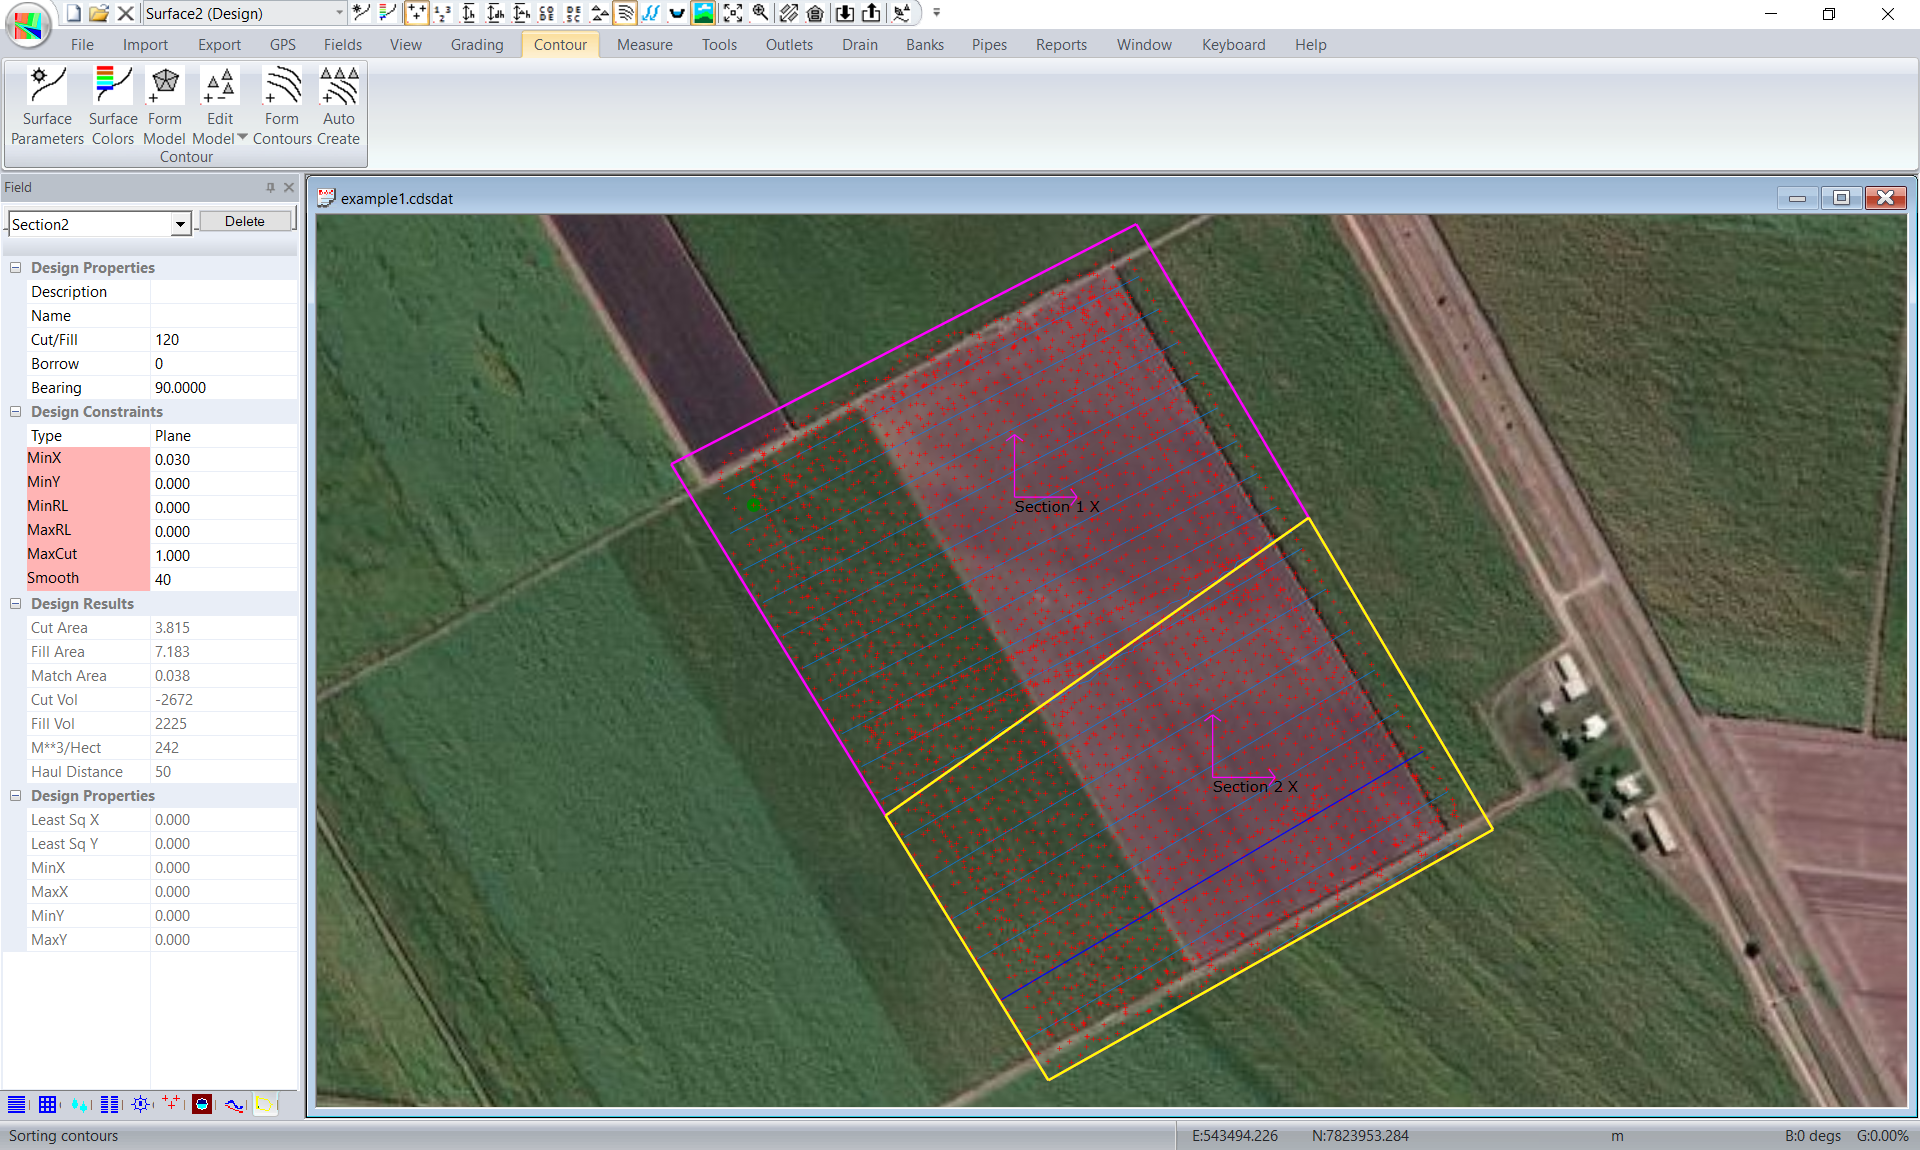Open the Reports menu
1920x1150 pixels.
(x=1060, y=45)
